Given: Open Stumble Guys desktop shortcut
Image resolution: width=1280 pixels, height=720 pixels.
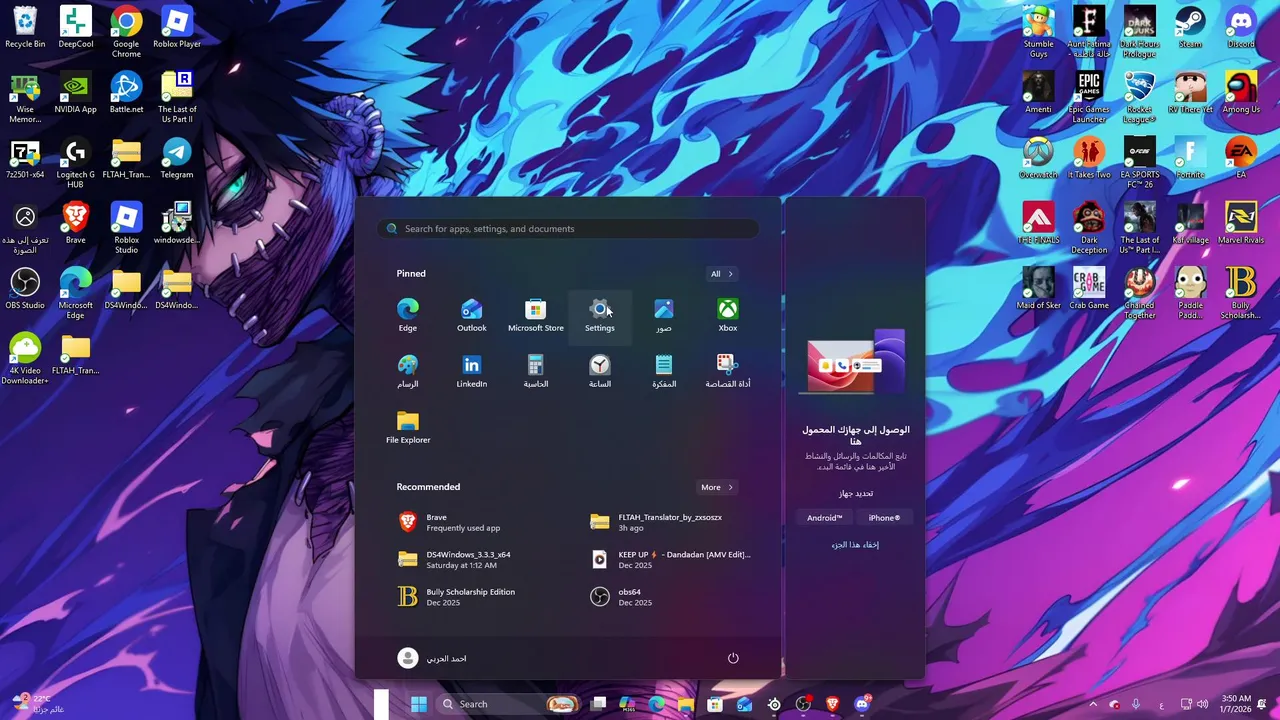Looking at the screenshot, I should tap(1038, 32).
